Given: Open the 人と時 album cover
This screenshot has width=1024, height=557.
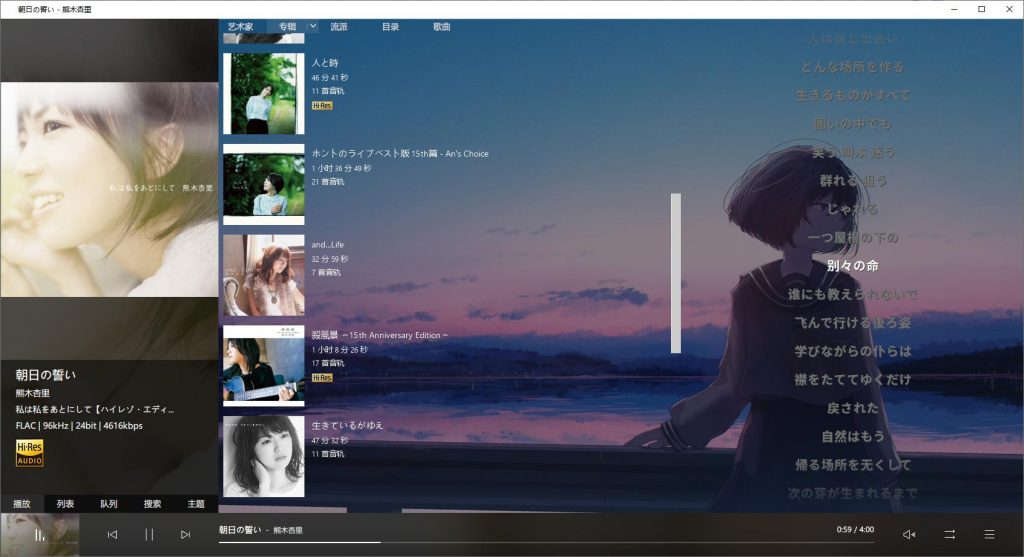Looking at the screenshot, I should (x=264, y=93).
